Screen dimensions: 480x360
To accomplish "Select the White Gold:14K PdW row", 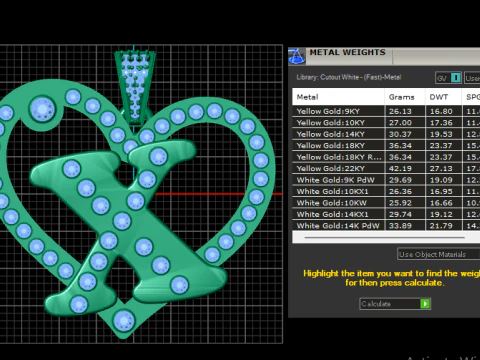I will coord(386,226).
